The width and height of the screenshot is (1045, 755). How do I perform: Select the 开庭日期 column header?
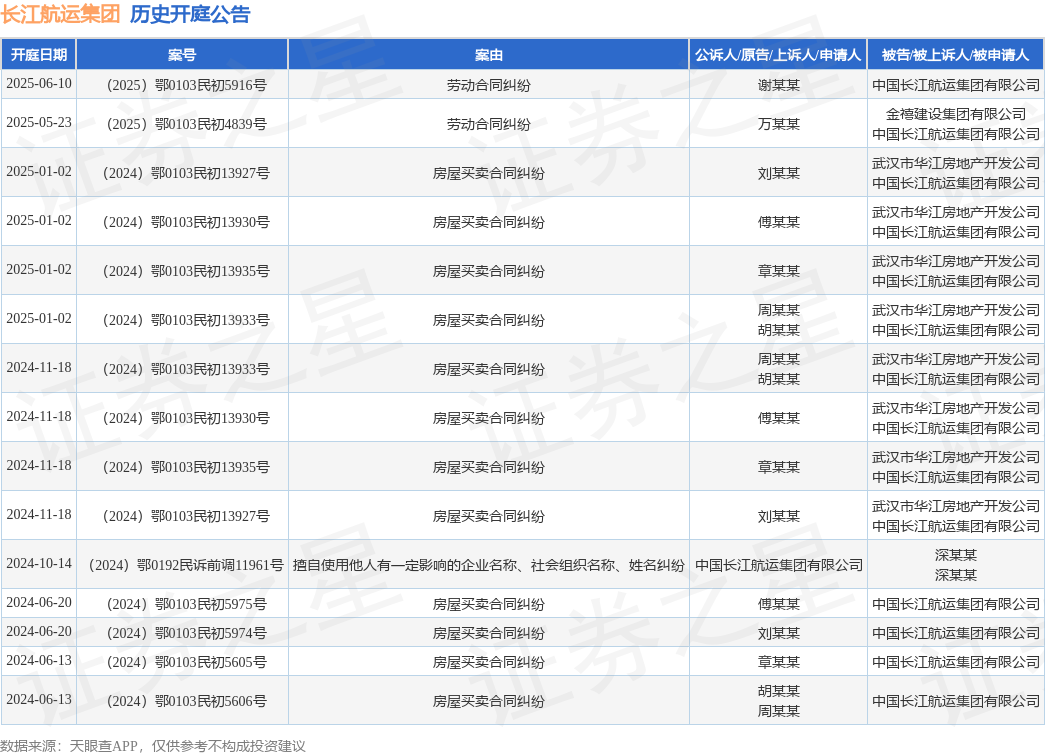coord(39,55)
